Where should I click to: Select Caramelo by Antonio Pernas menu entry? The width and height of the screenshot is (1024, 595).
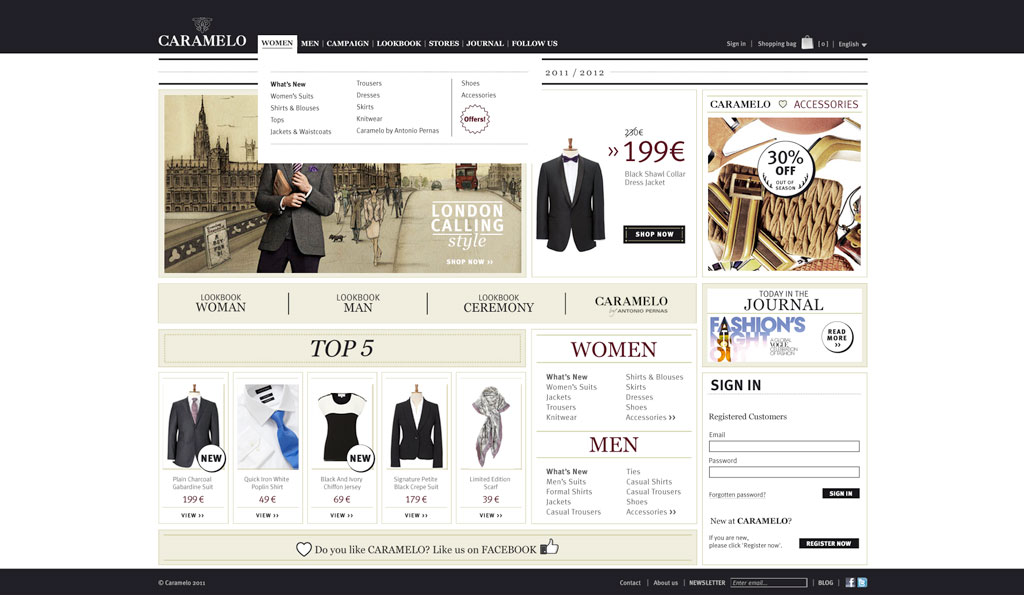coord(398,130)
